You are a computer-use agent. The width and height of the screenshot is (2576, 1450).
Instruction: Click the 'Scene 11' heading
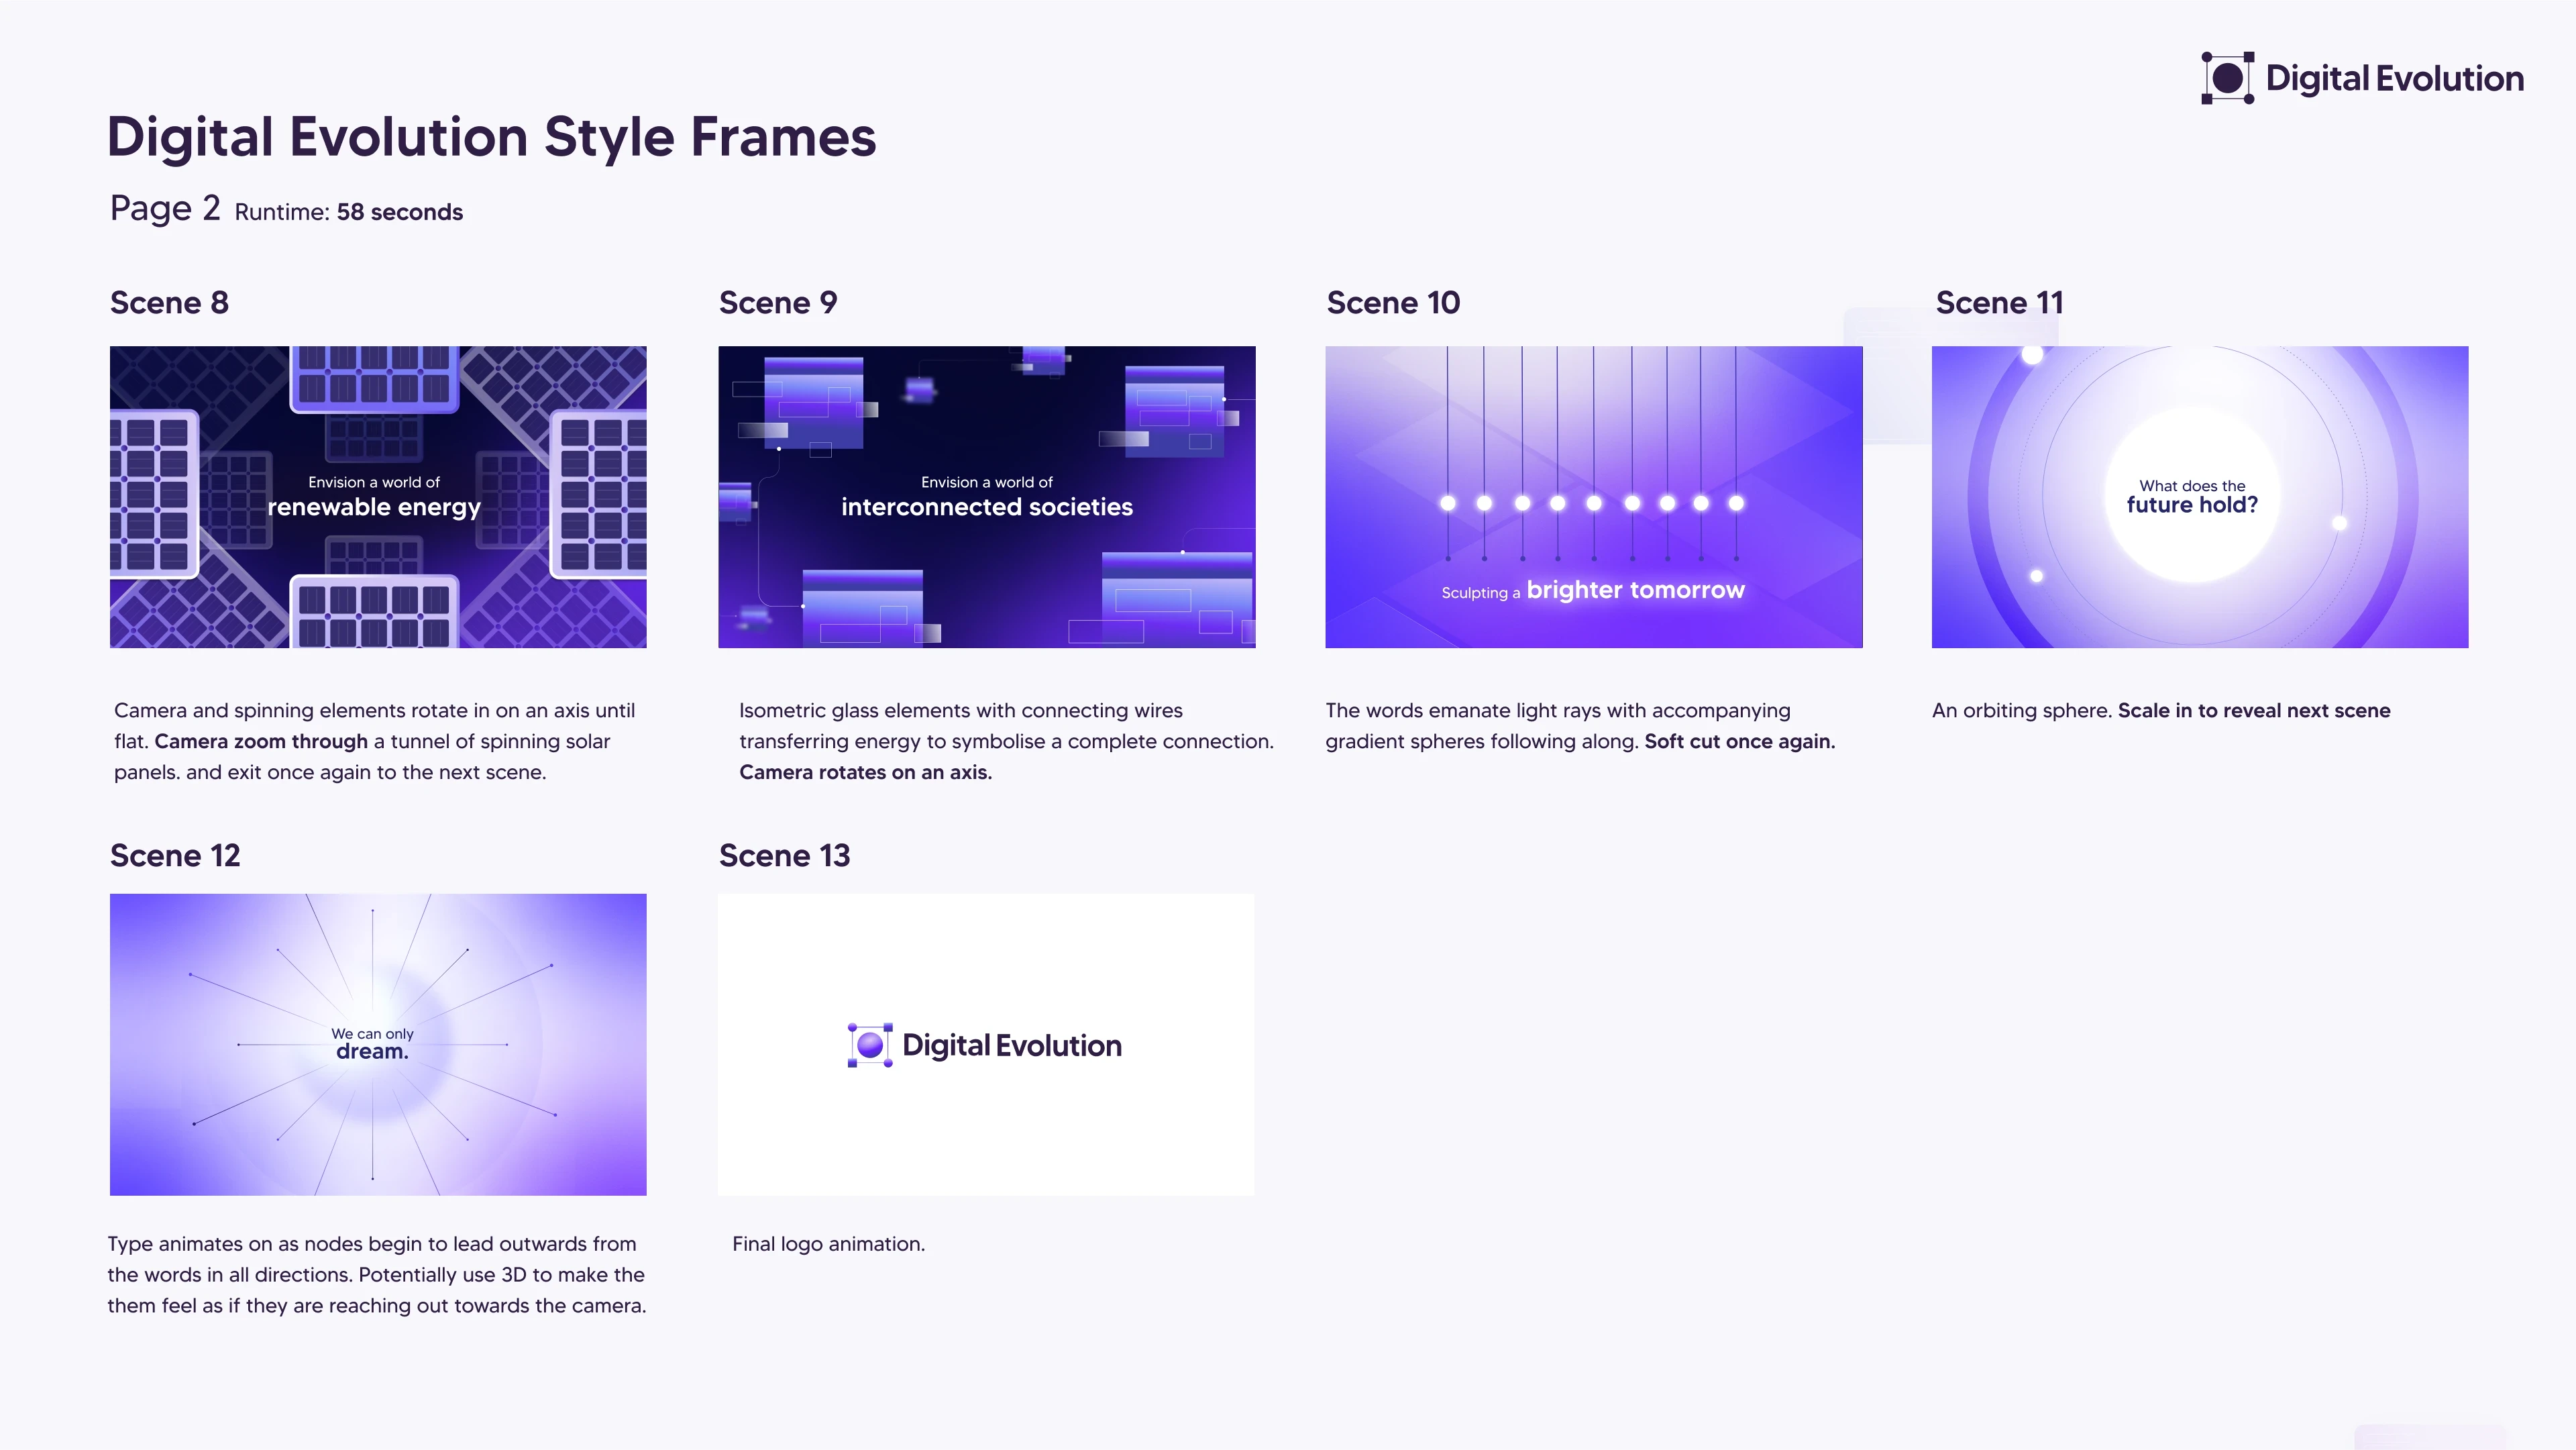point(1999,302)
